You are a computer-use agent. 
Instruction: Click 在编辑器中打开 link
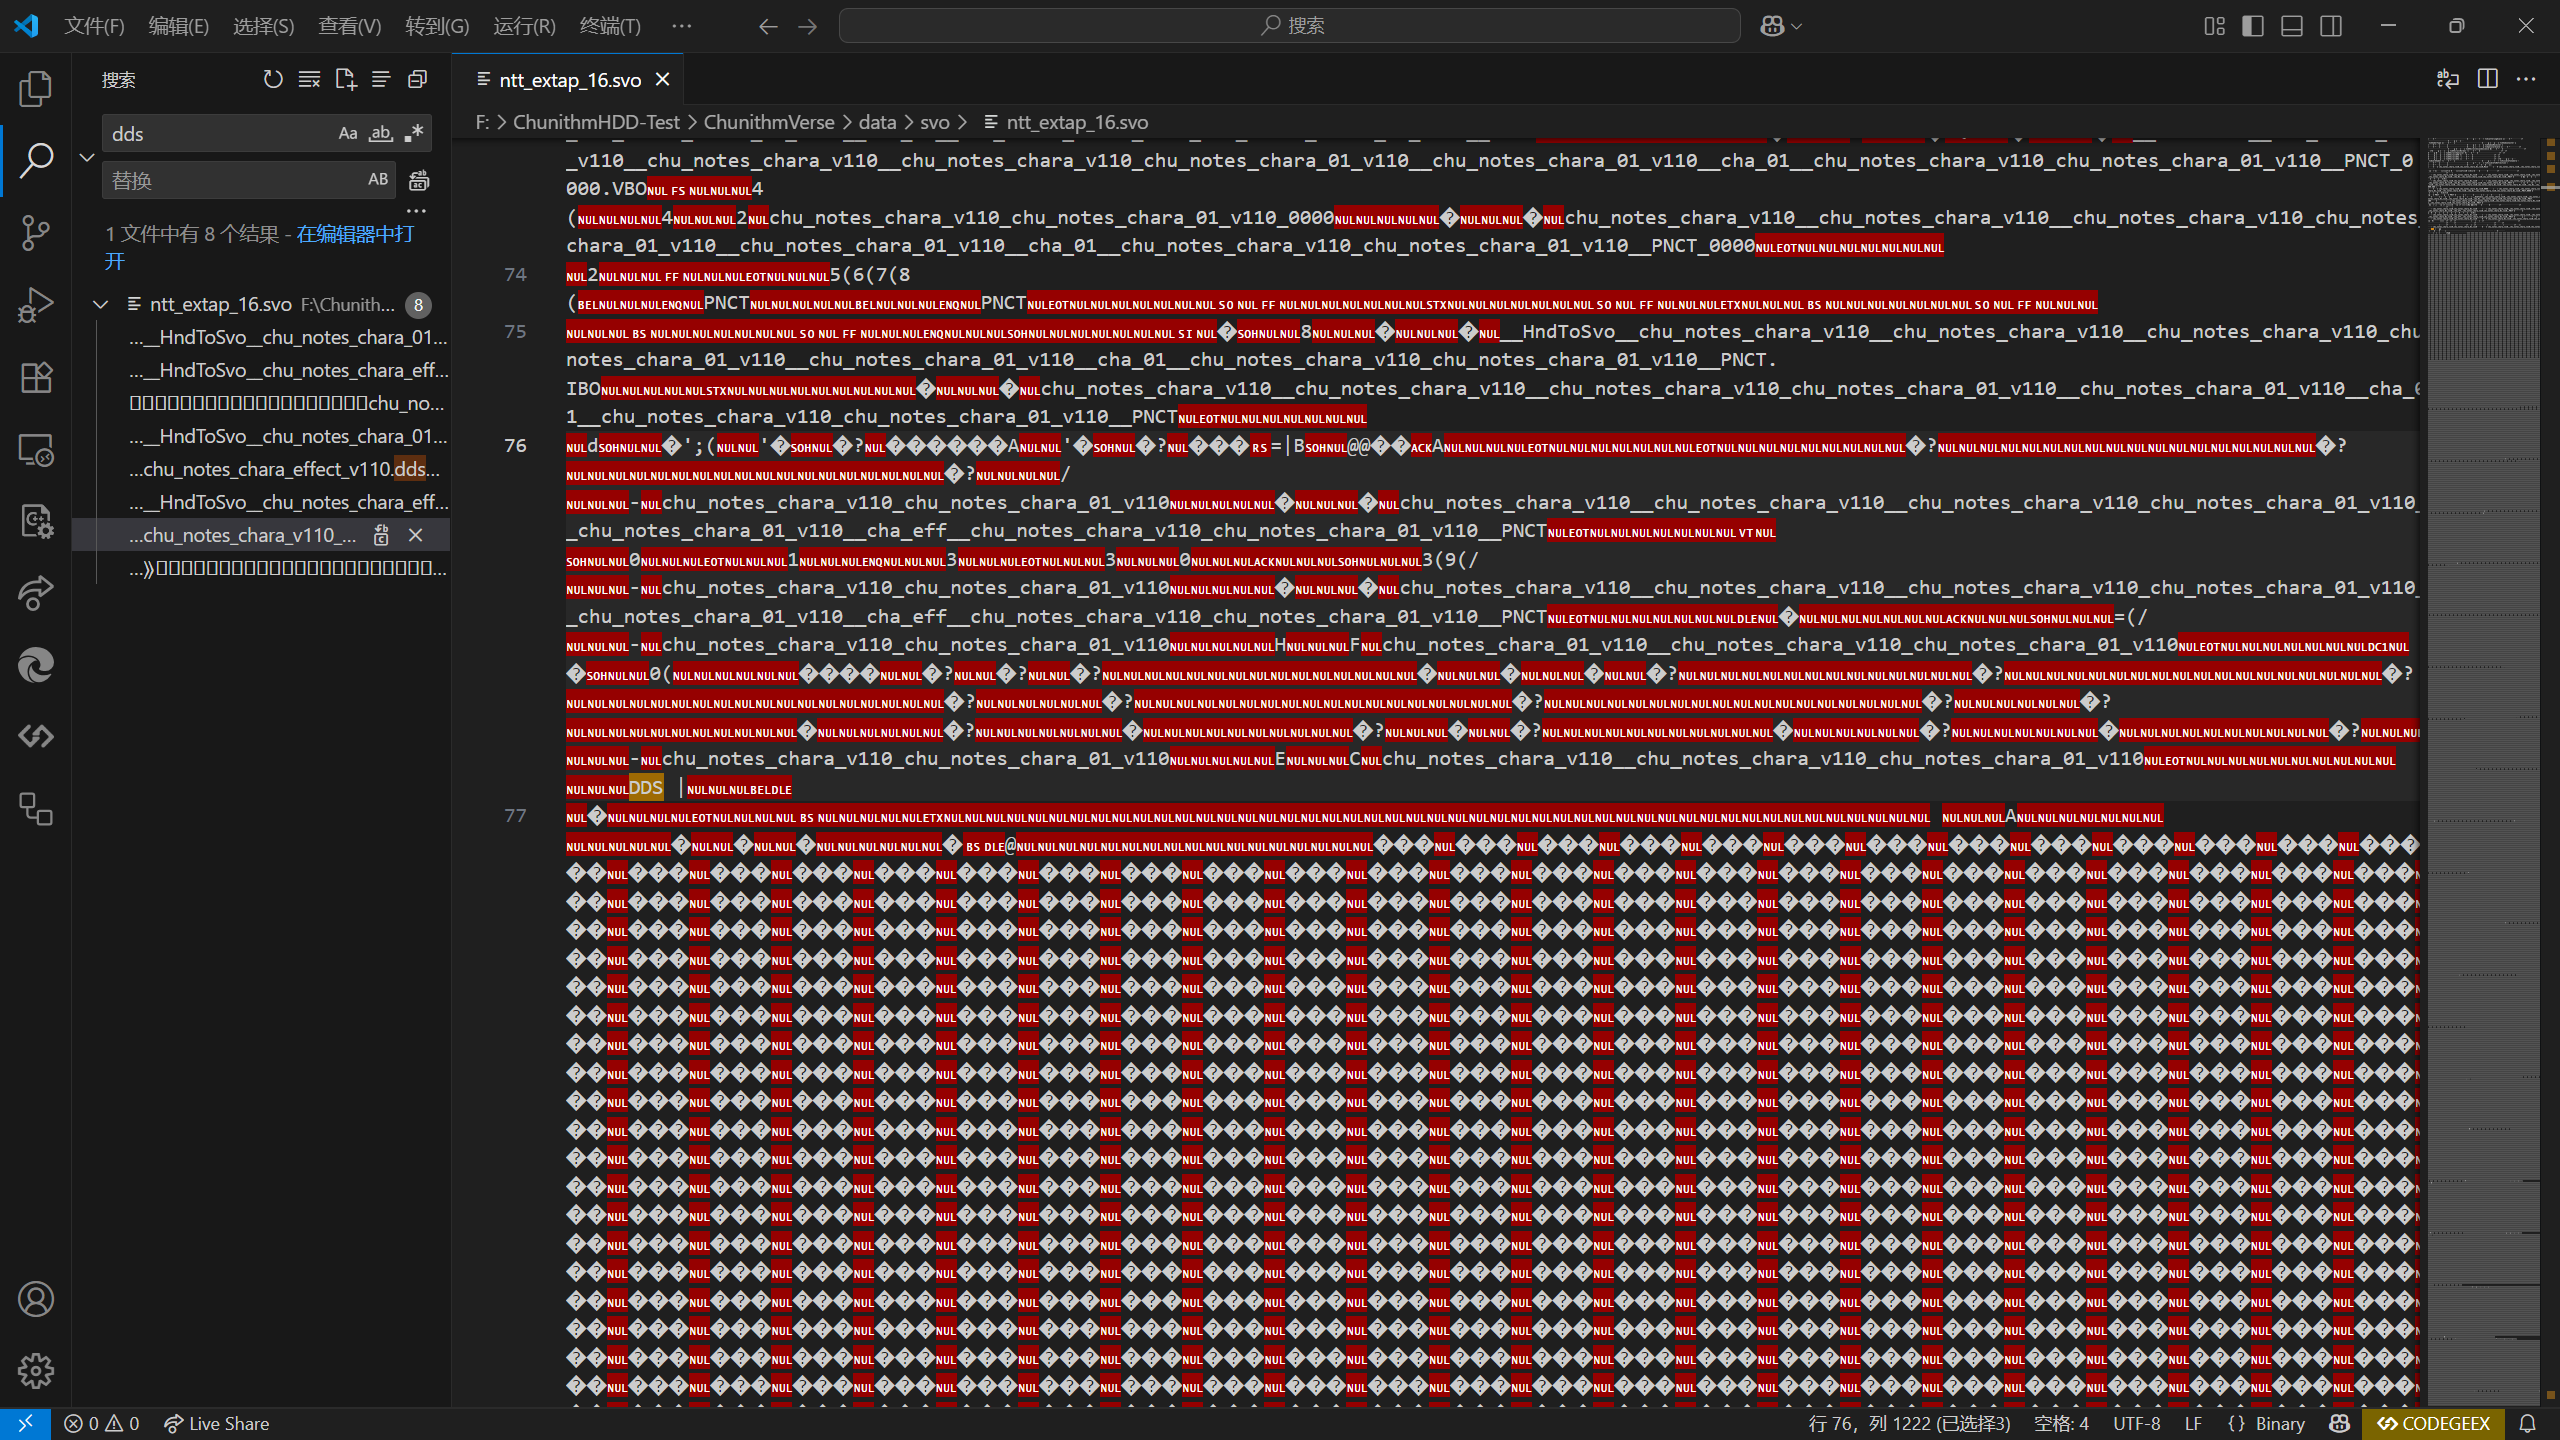354,234
